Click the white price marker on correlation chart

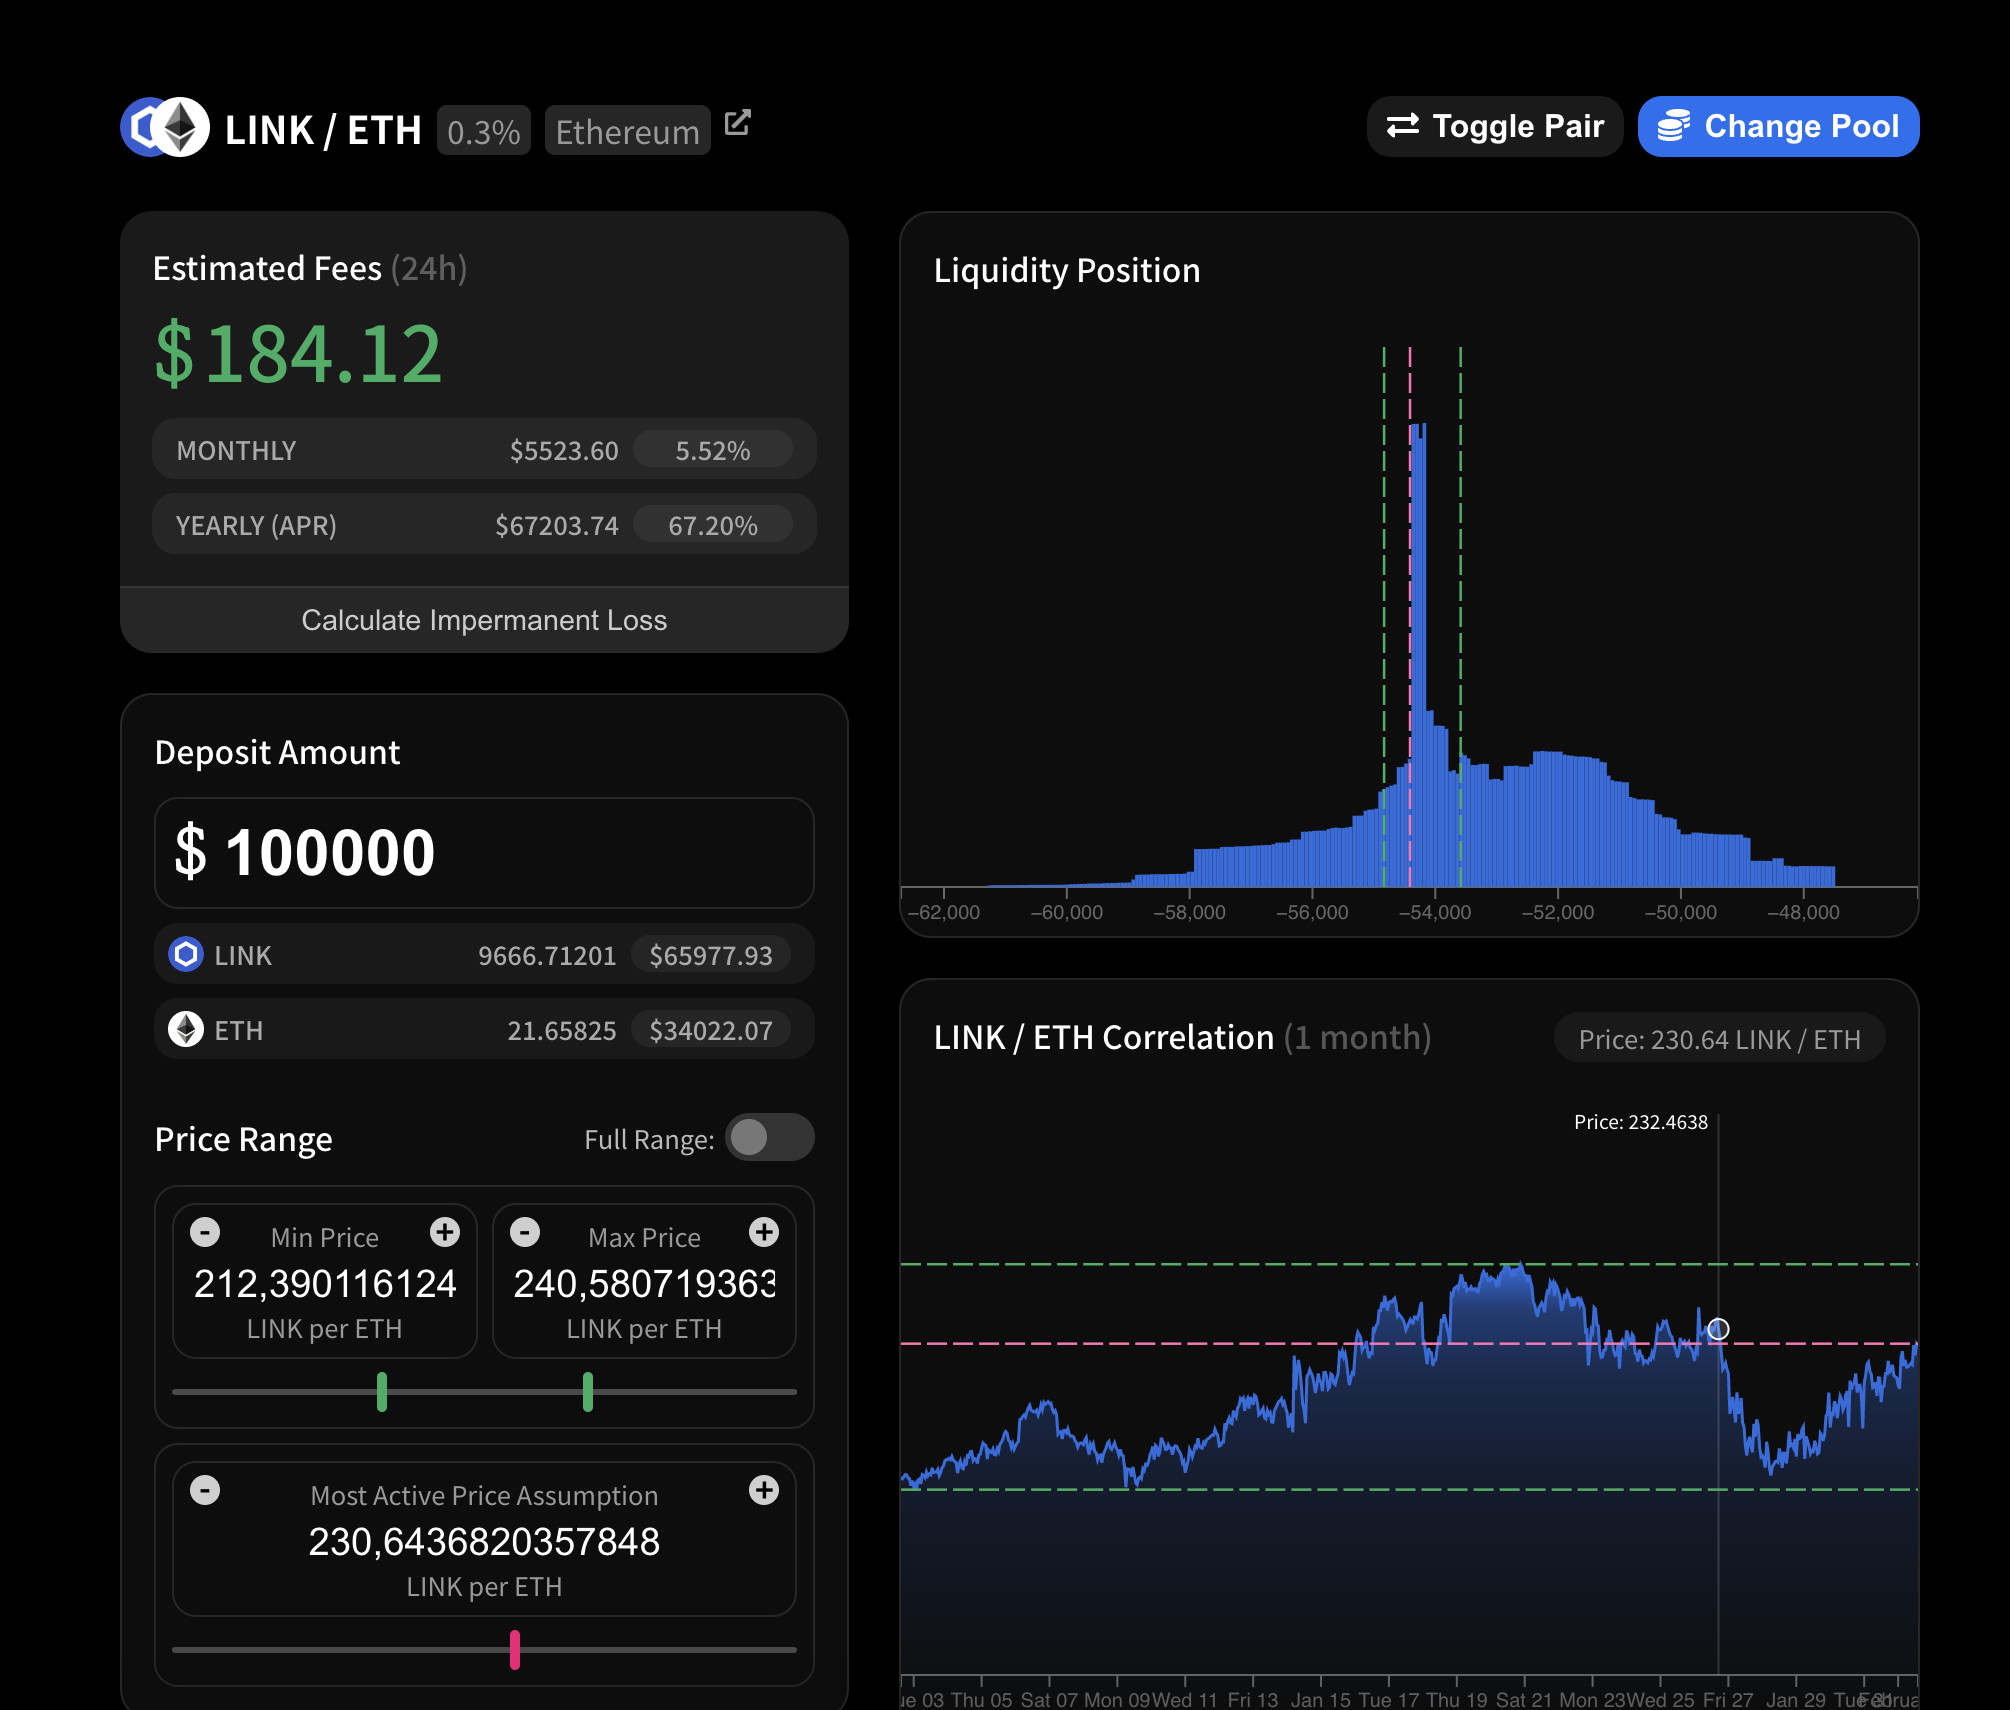pyautogui.click(x=1718, y=1329)
